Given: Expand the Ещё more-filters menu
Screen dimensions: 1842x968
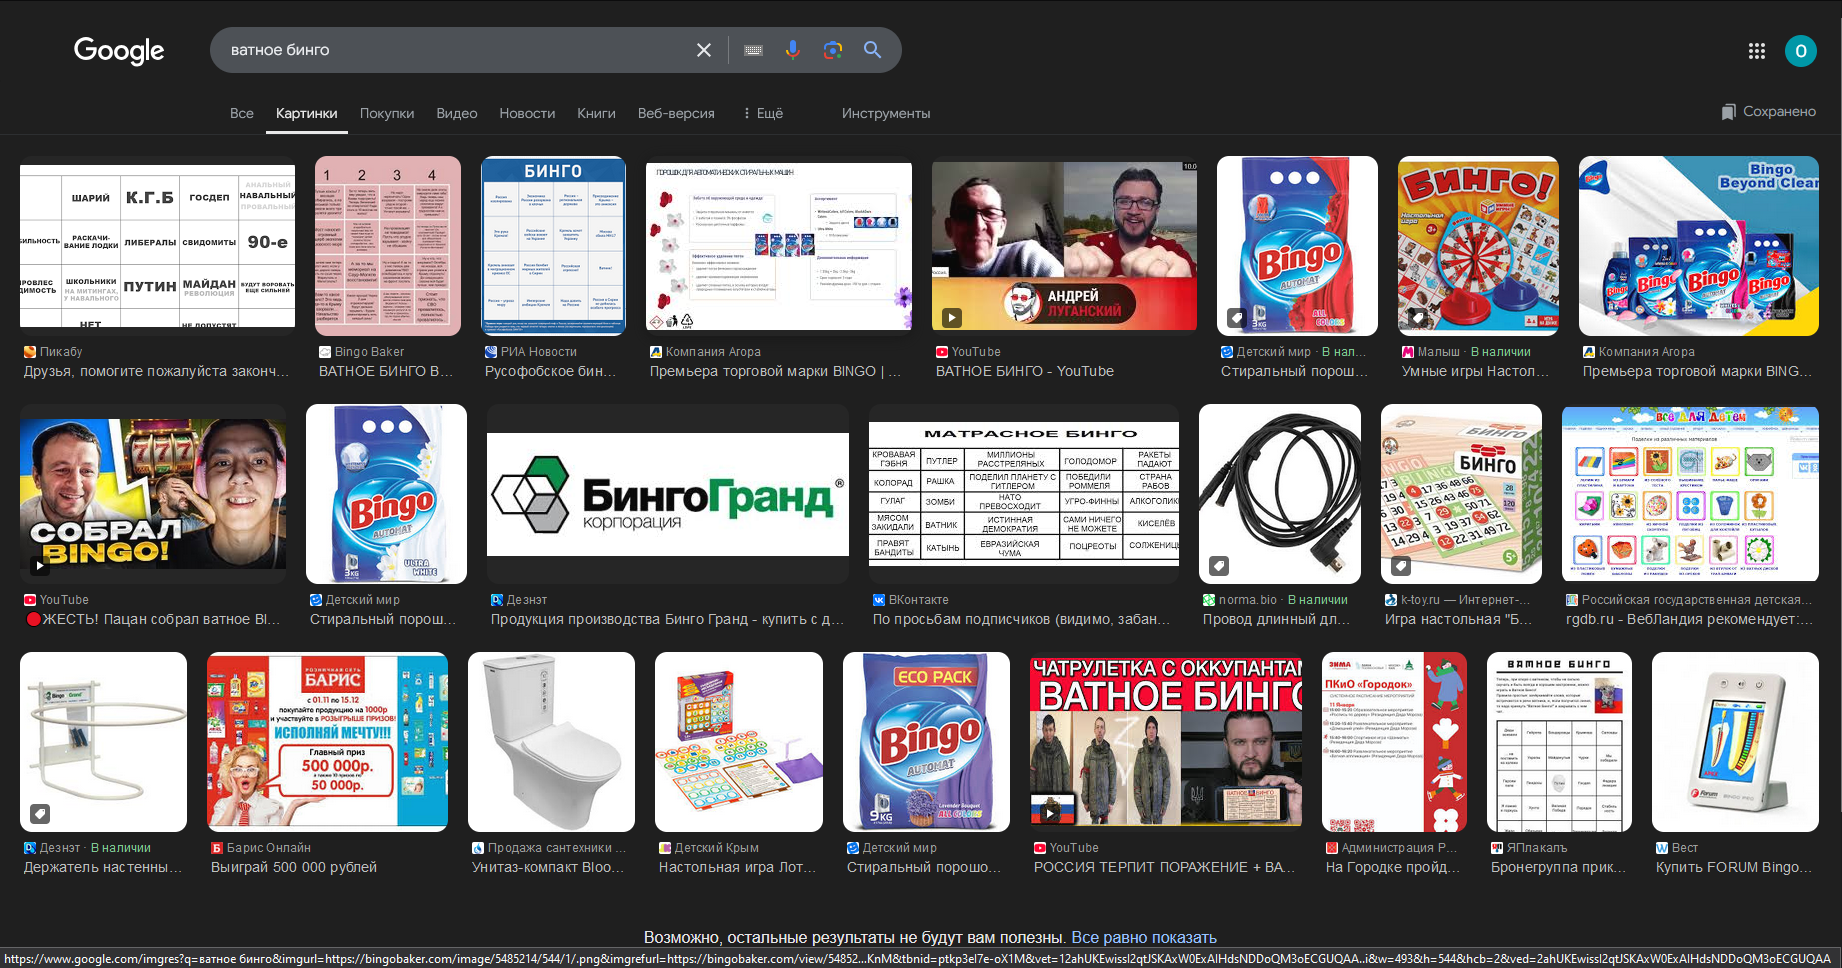Looking at the screenshot, I should [763, 113].
